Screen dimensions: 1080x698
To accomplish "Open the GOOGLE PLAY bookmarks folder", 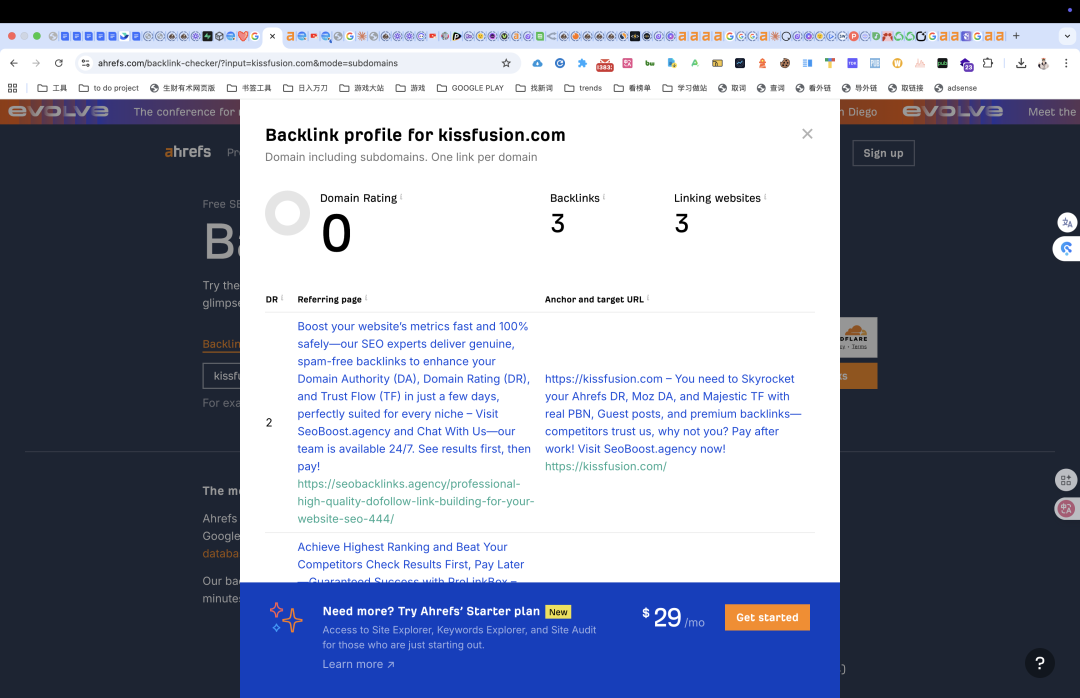I will click(470, 88).
